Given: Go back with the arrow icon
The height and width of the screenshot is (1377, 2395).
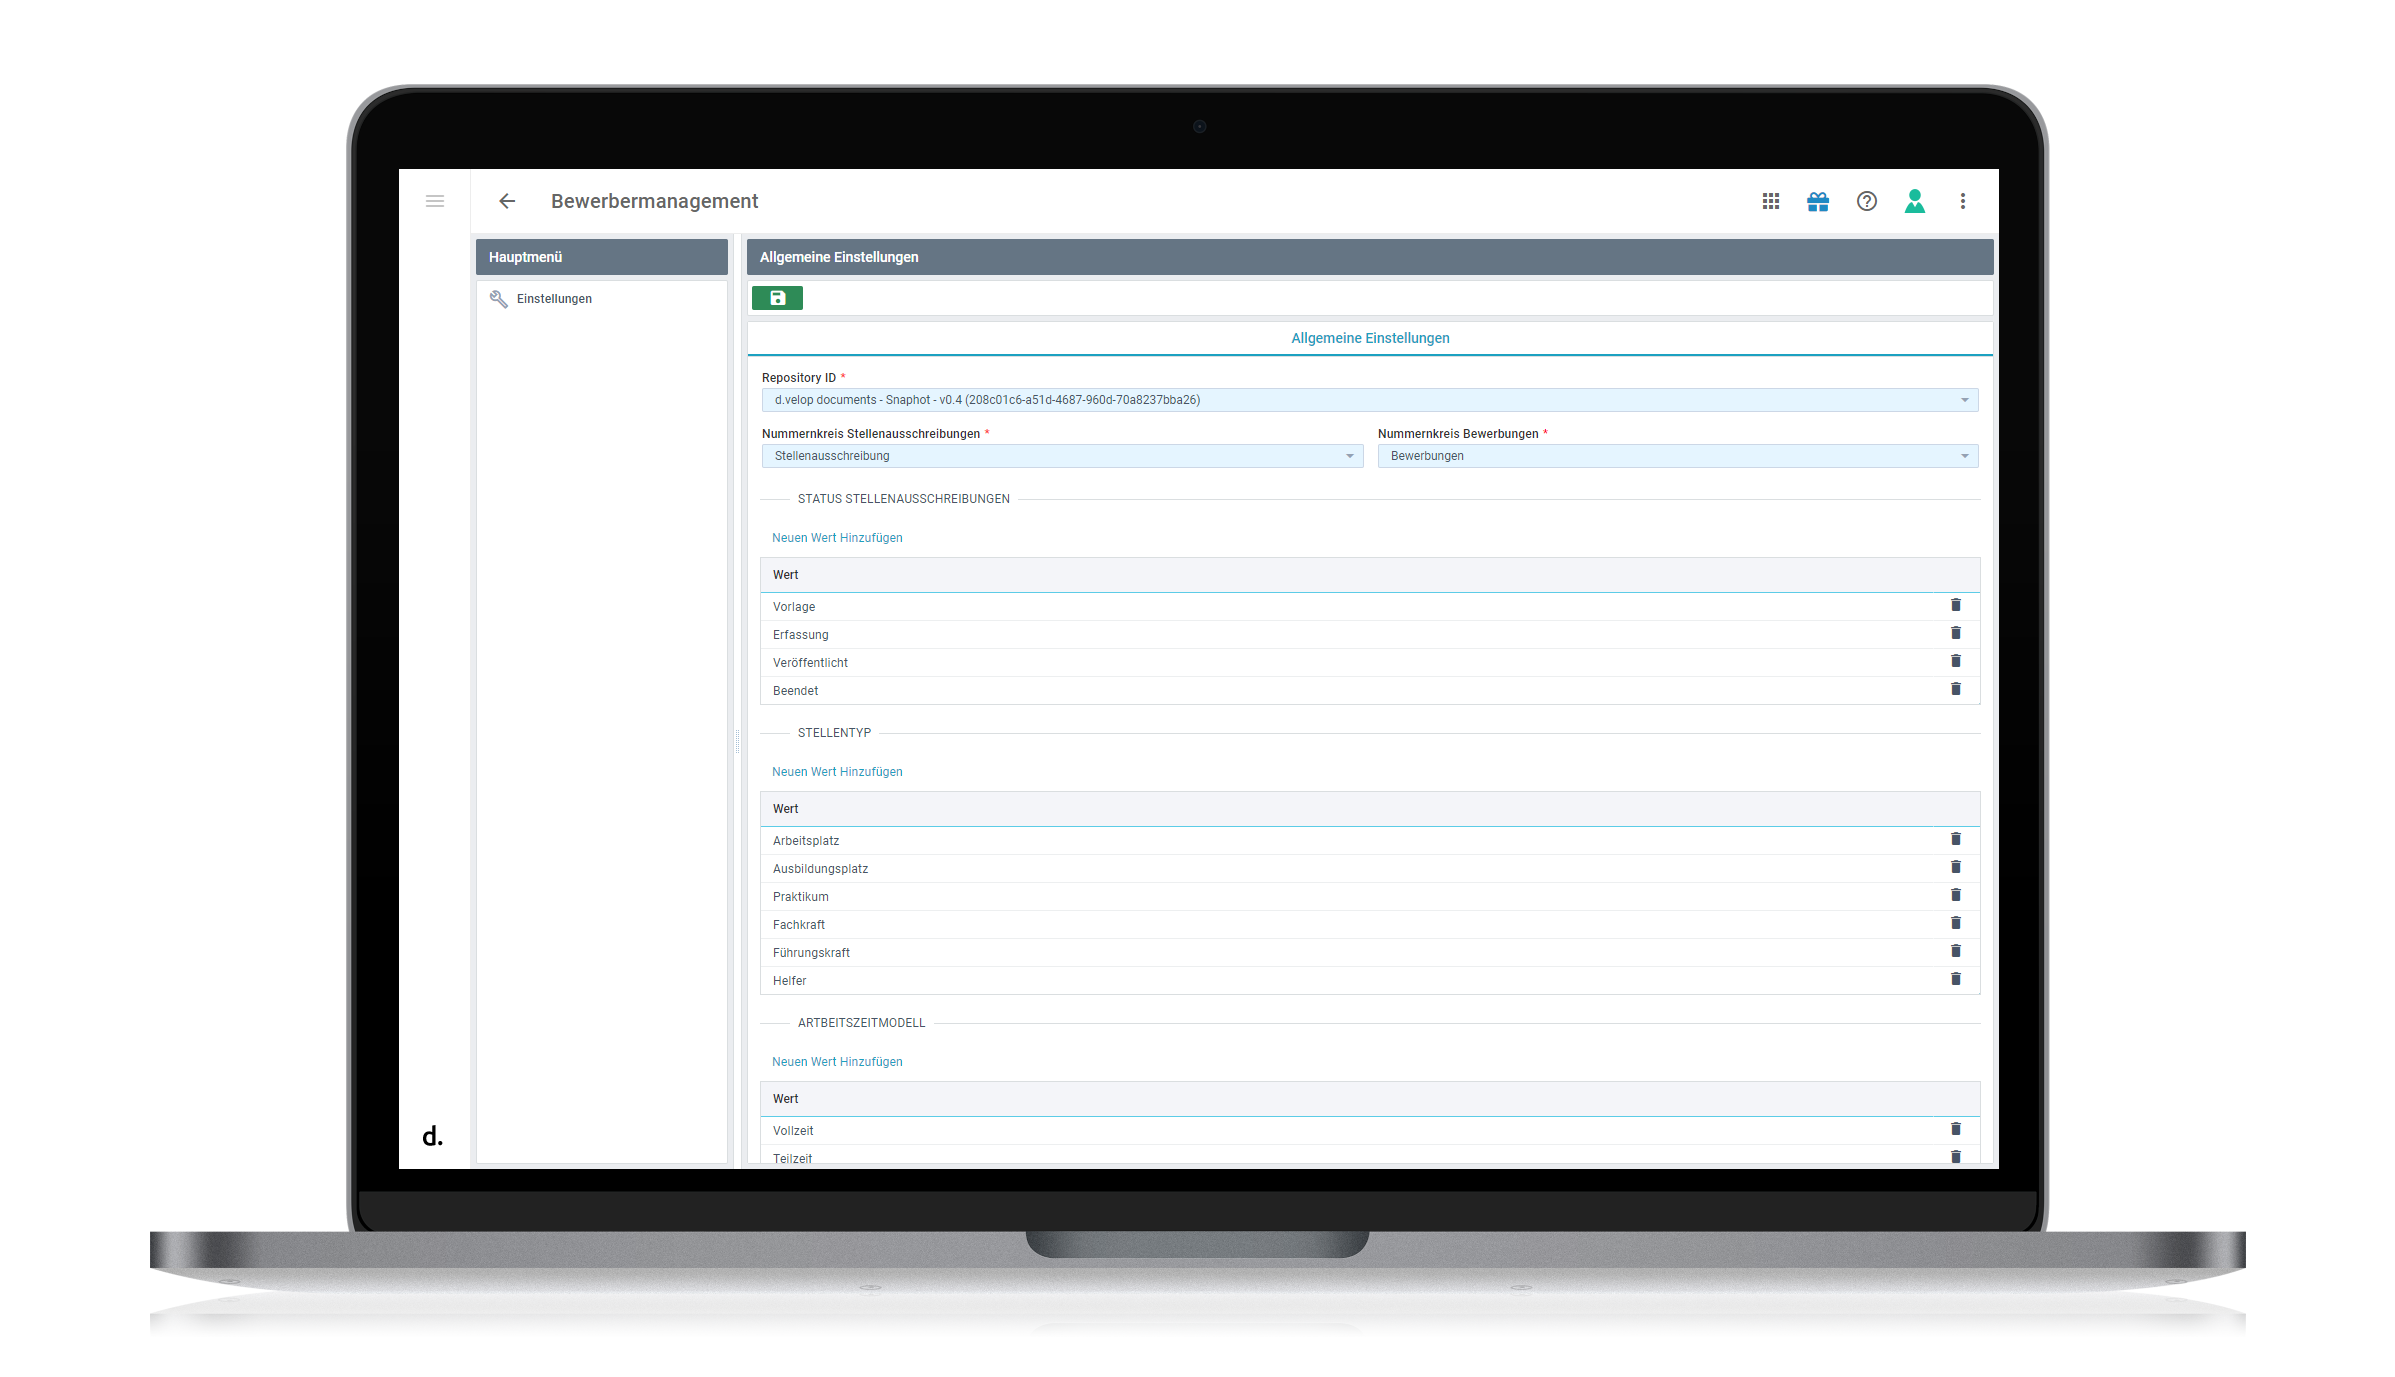Looking at the screenshot, I should click(x=507, y=201).
